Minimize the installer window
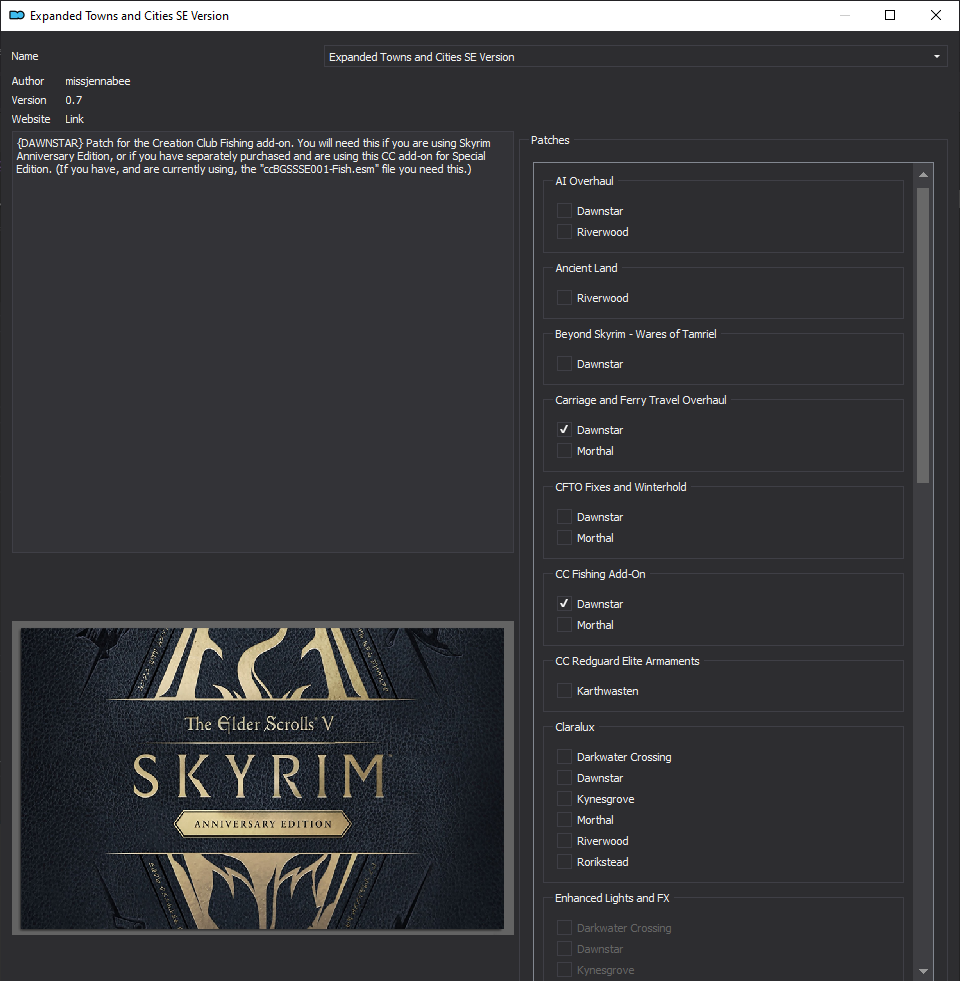This screenshot has width=960, height=981. [x=844, y=15]
